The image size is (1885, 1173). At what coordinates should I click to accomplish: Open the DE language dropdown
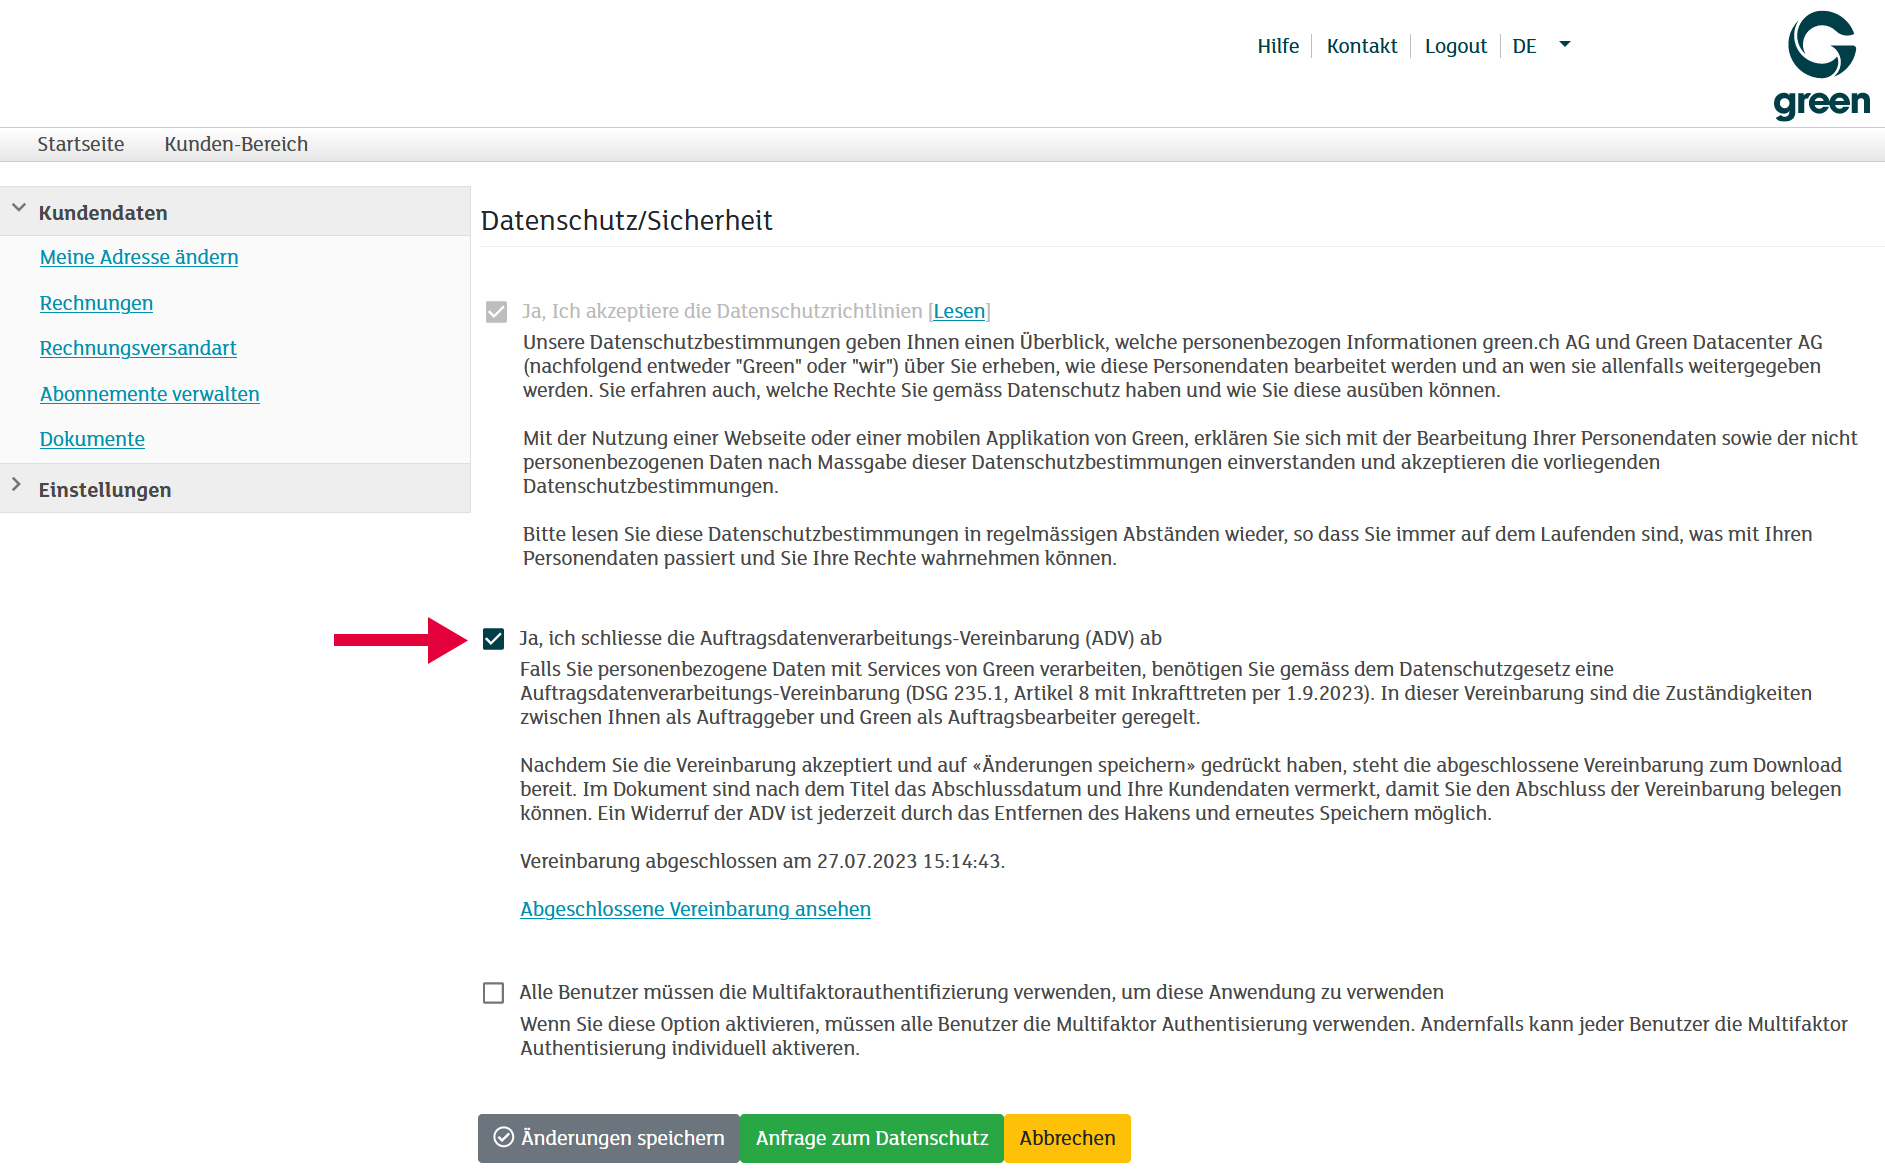coord(1540,46)
